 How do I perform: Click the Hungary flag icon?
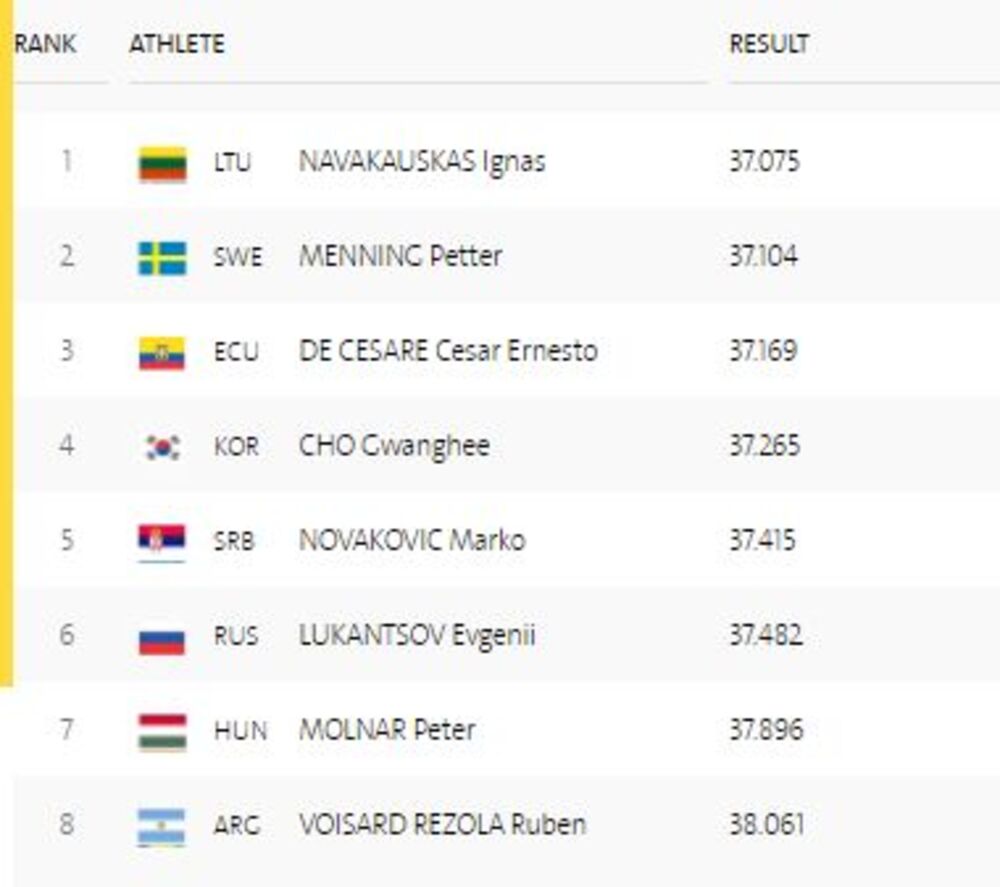162,731
